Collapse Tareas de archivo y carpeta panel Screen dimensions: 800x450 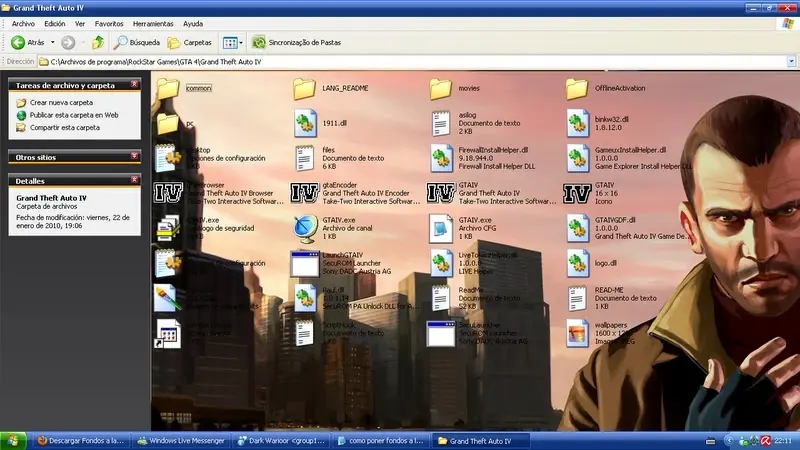click(134, 85)
